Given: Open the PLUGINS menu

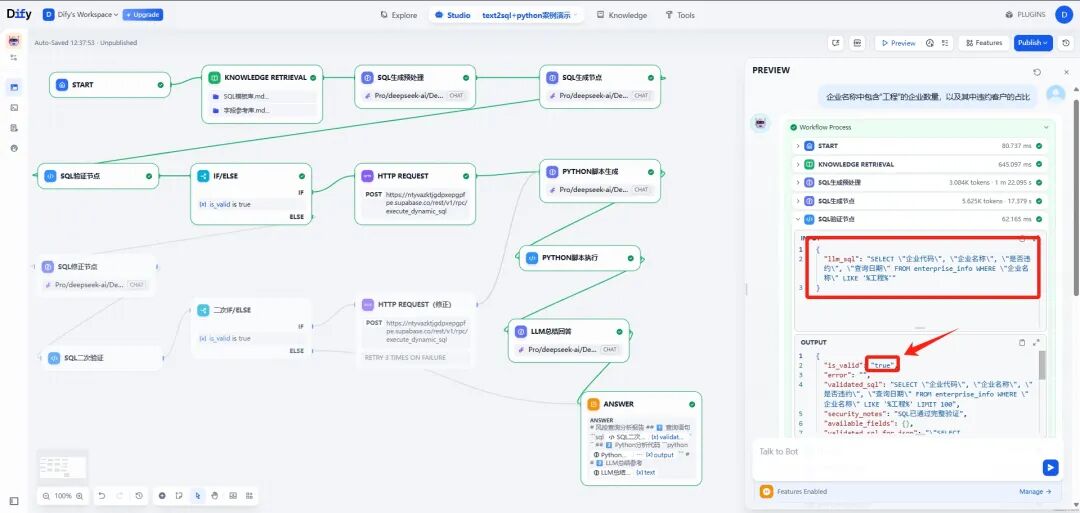Looking at the screenshot, I should (x=1025, y=14).
